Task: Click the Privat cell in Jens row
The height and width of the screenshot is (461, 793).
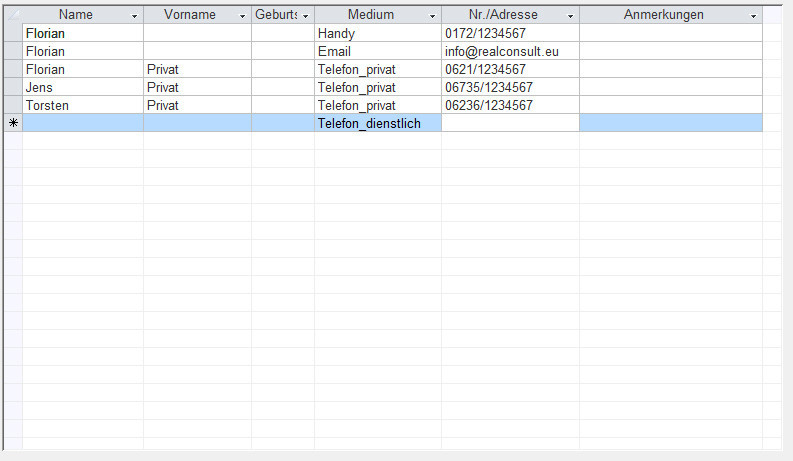Action: (198, 87)
